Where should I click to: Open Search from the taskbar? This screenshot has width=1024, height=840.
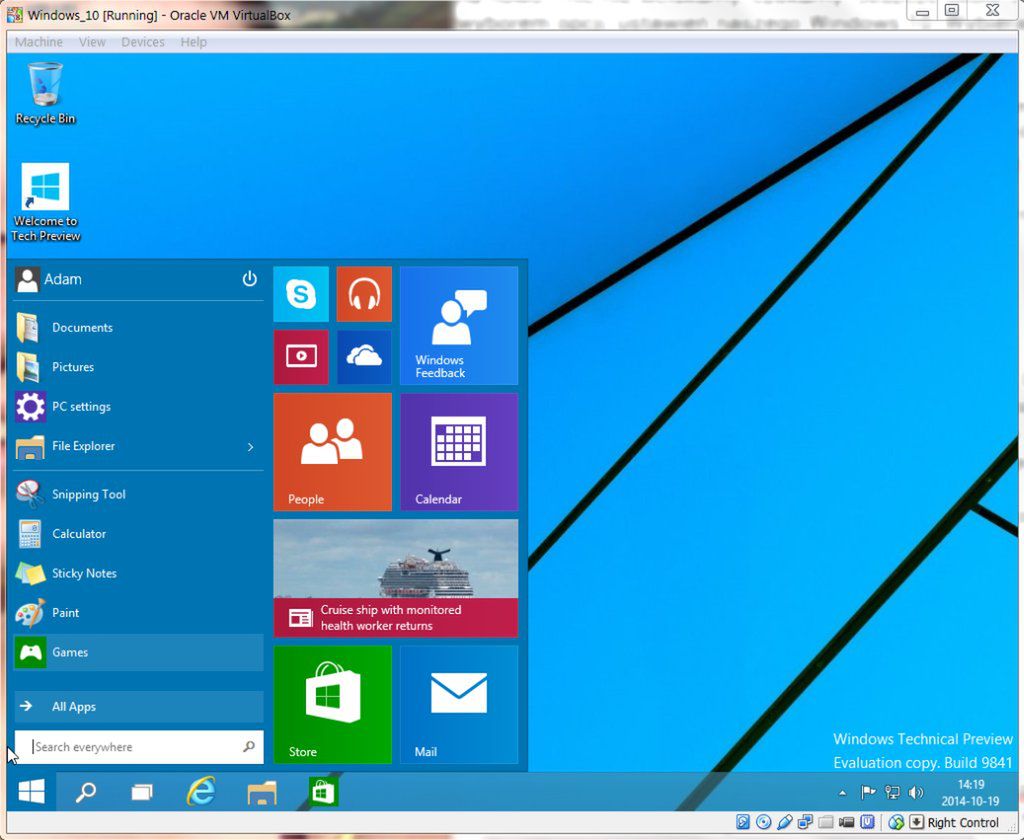click(x=86, y=792)
